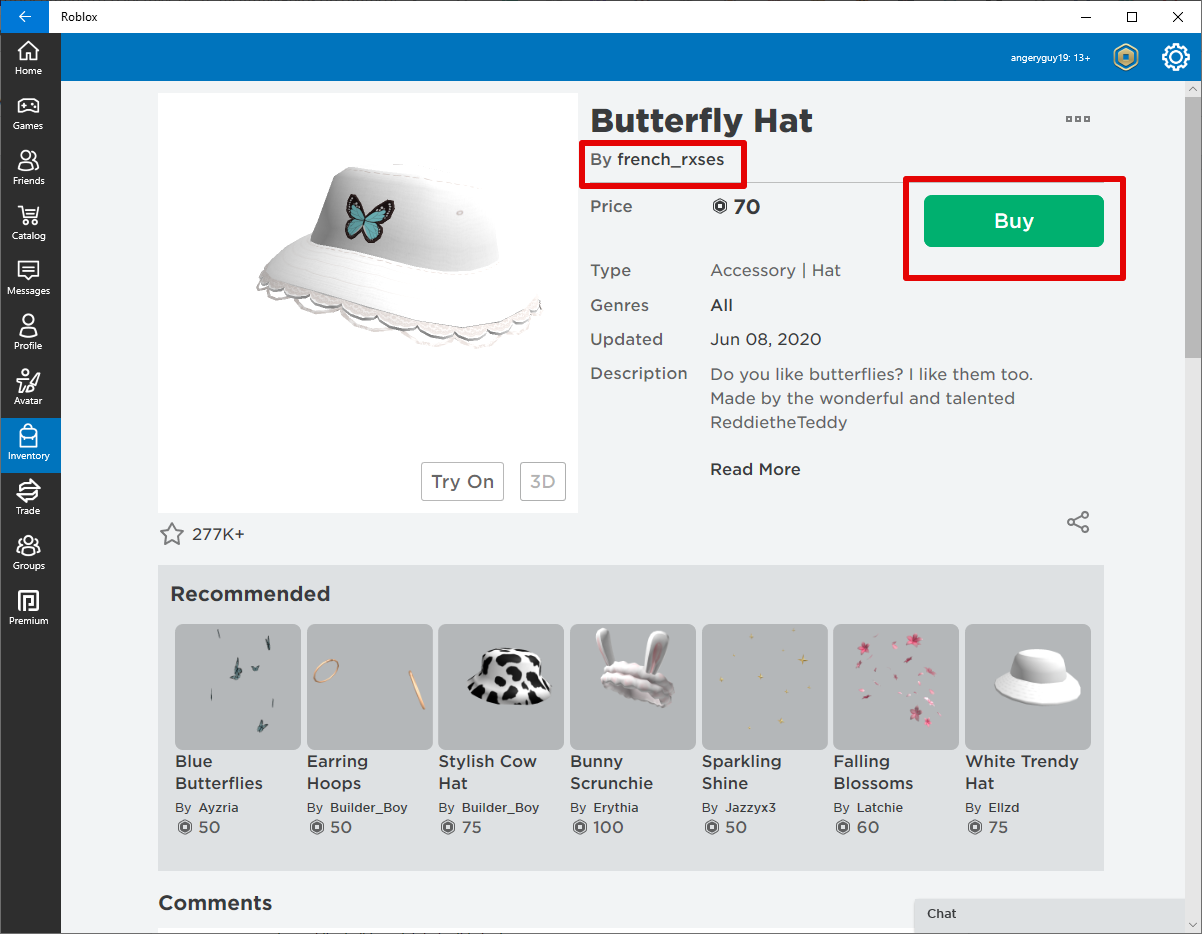Open Inventory in the sidebar
The width and height of the screenshot is (1202, 934).
29,443
